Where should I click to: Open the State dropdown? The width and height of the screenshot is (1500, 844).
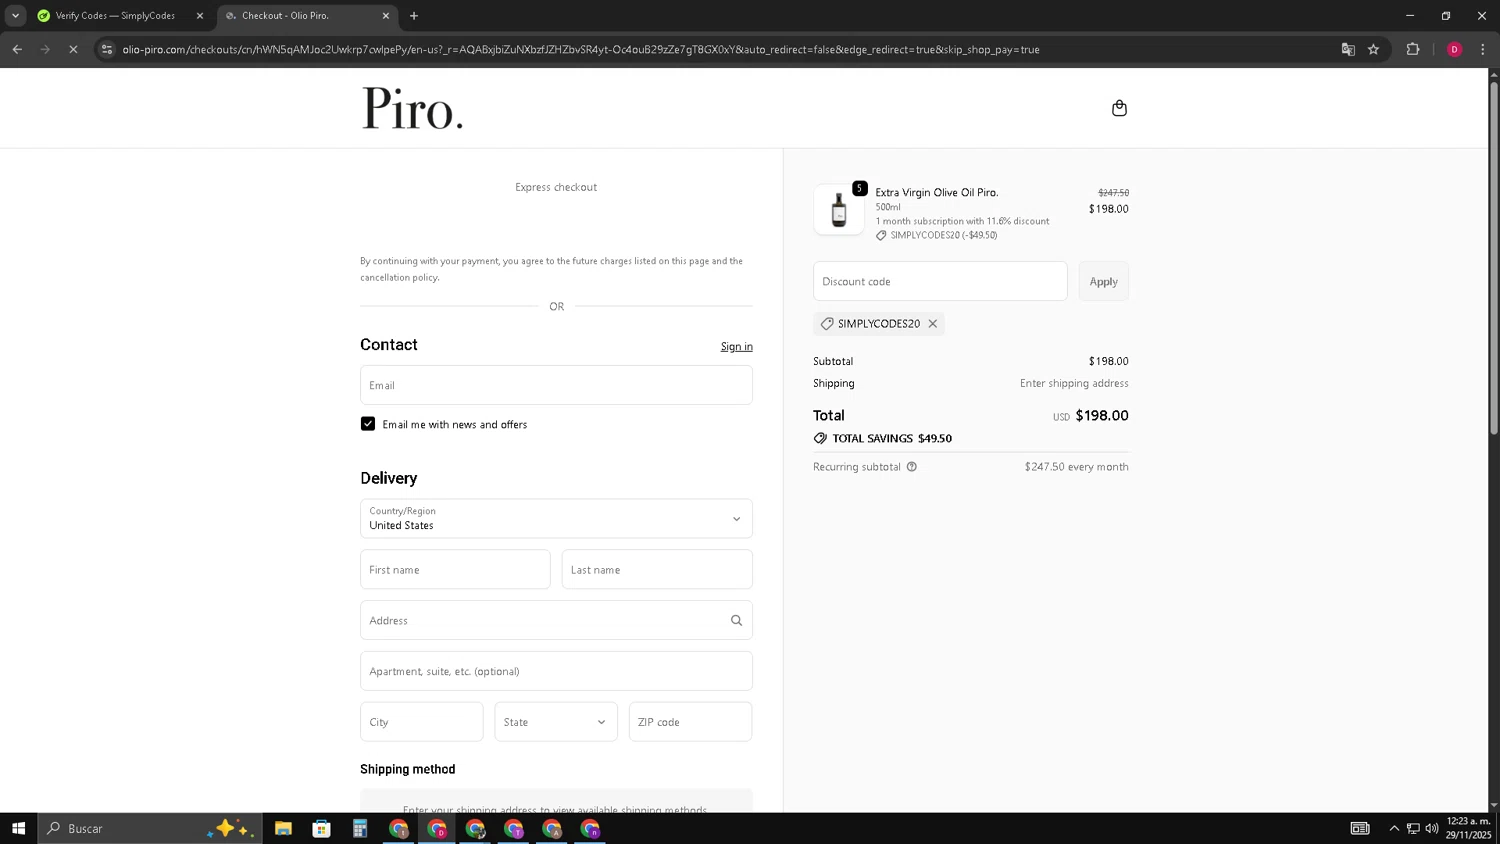point(556,722)
